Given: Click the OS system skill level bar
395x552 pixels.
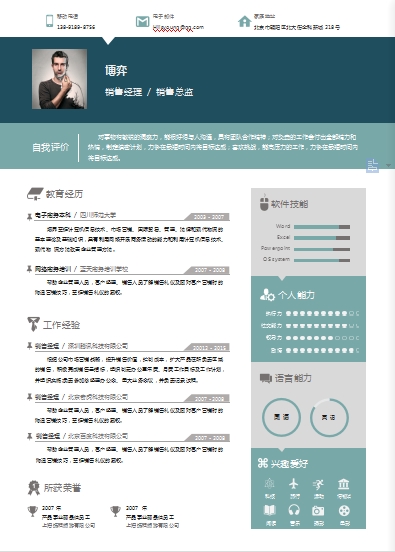Looking at the screenshot, I should pyautogui.click(x=322, y=261).
